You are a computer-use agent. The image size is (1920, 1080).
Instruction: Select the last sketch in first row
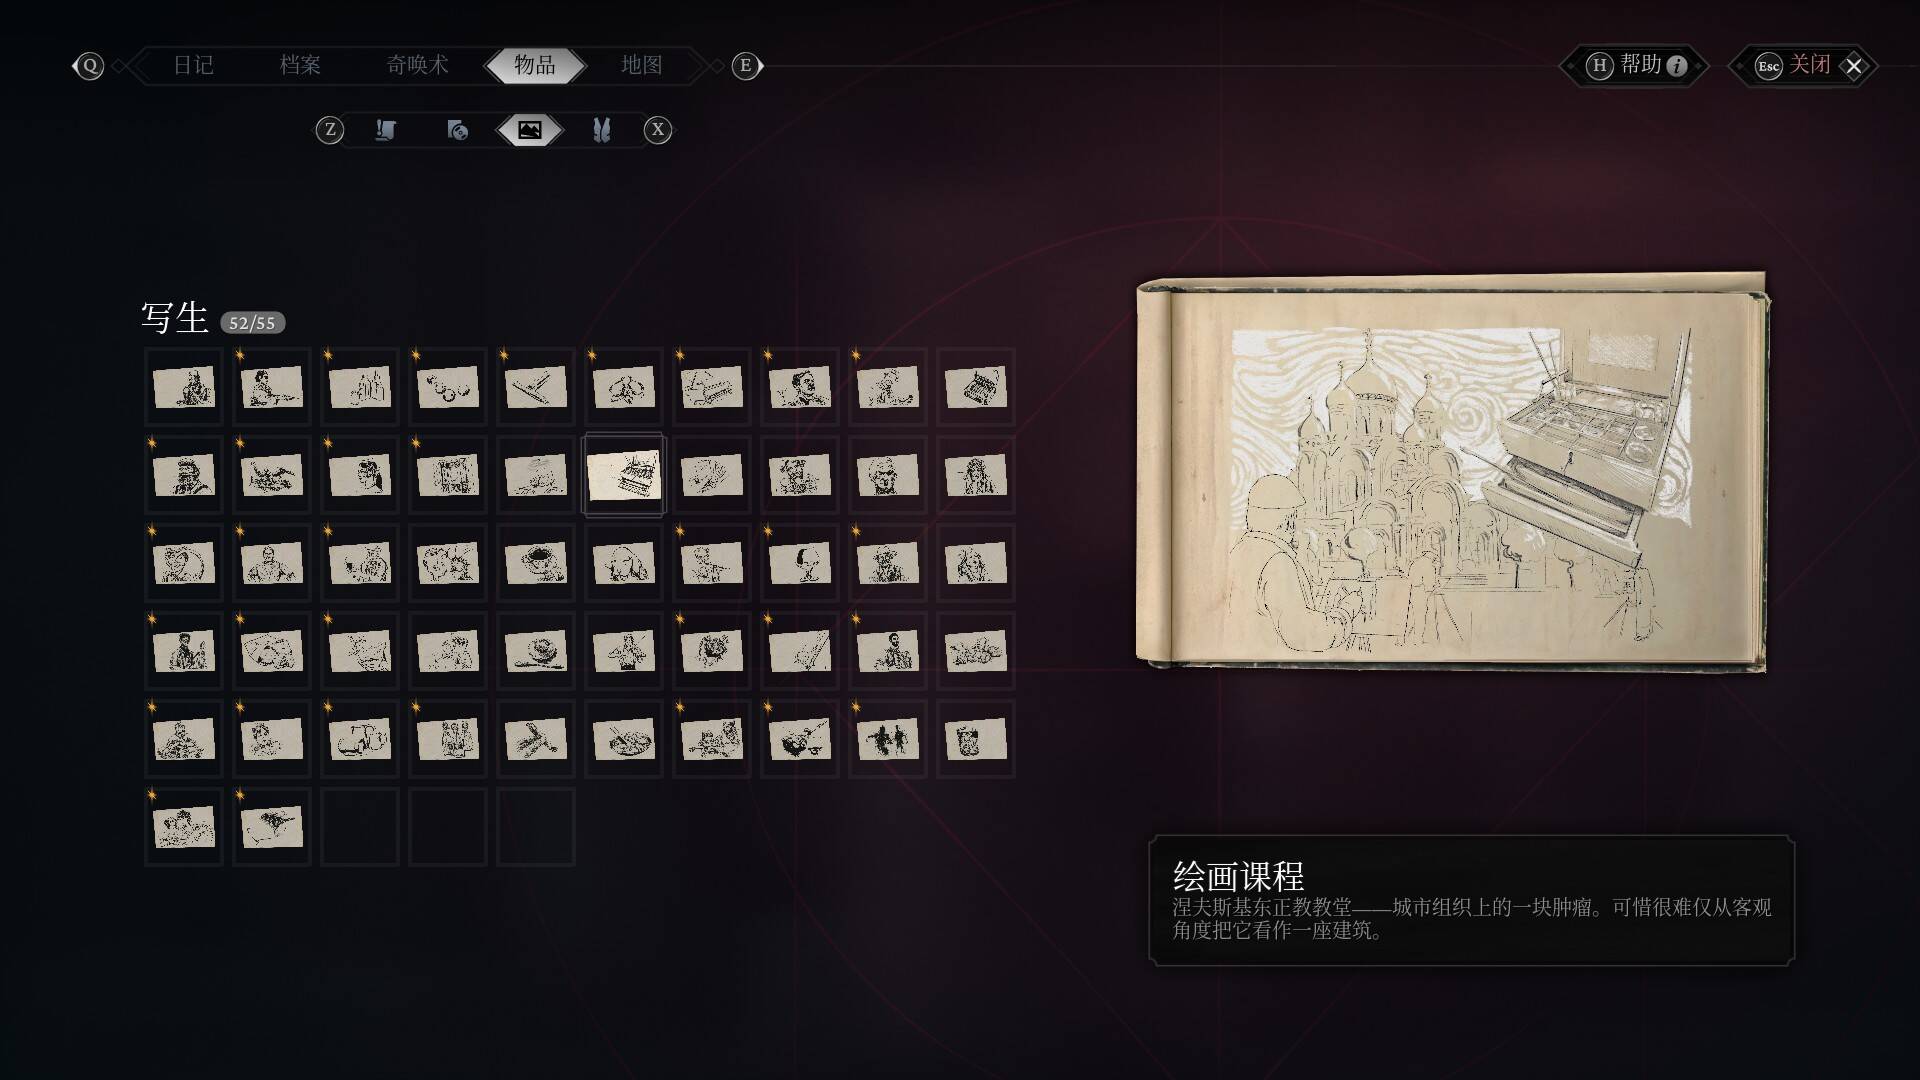coord(976,387)
